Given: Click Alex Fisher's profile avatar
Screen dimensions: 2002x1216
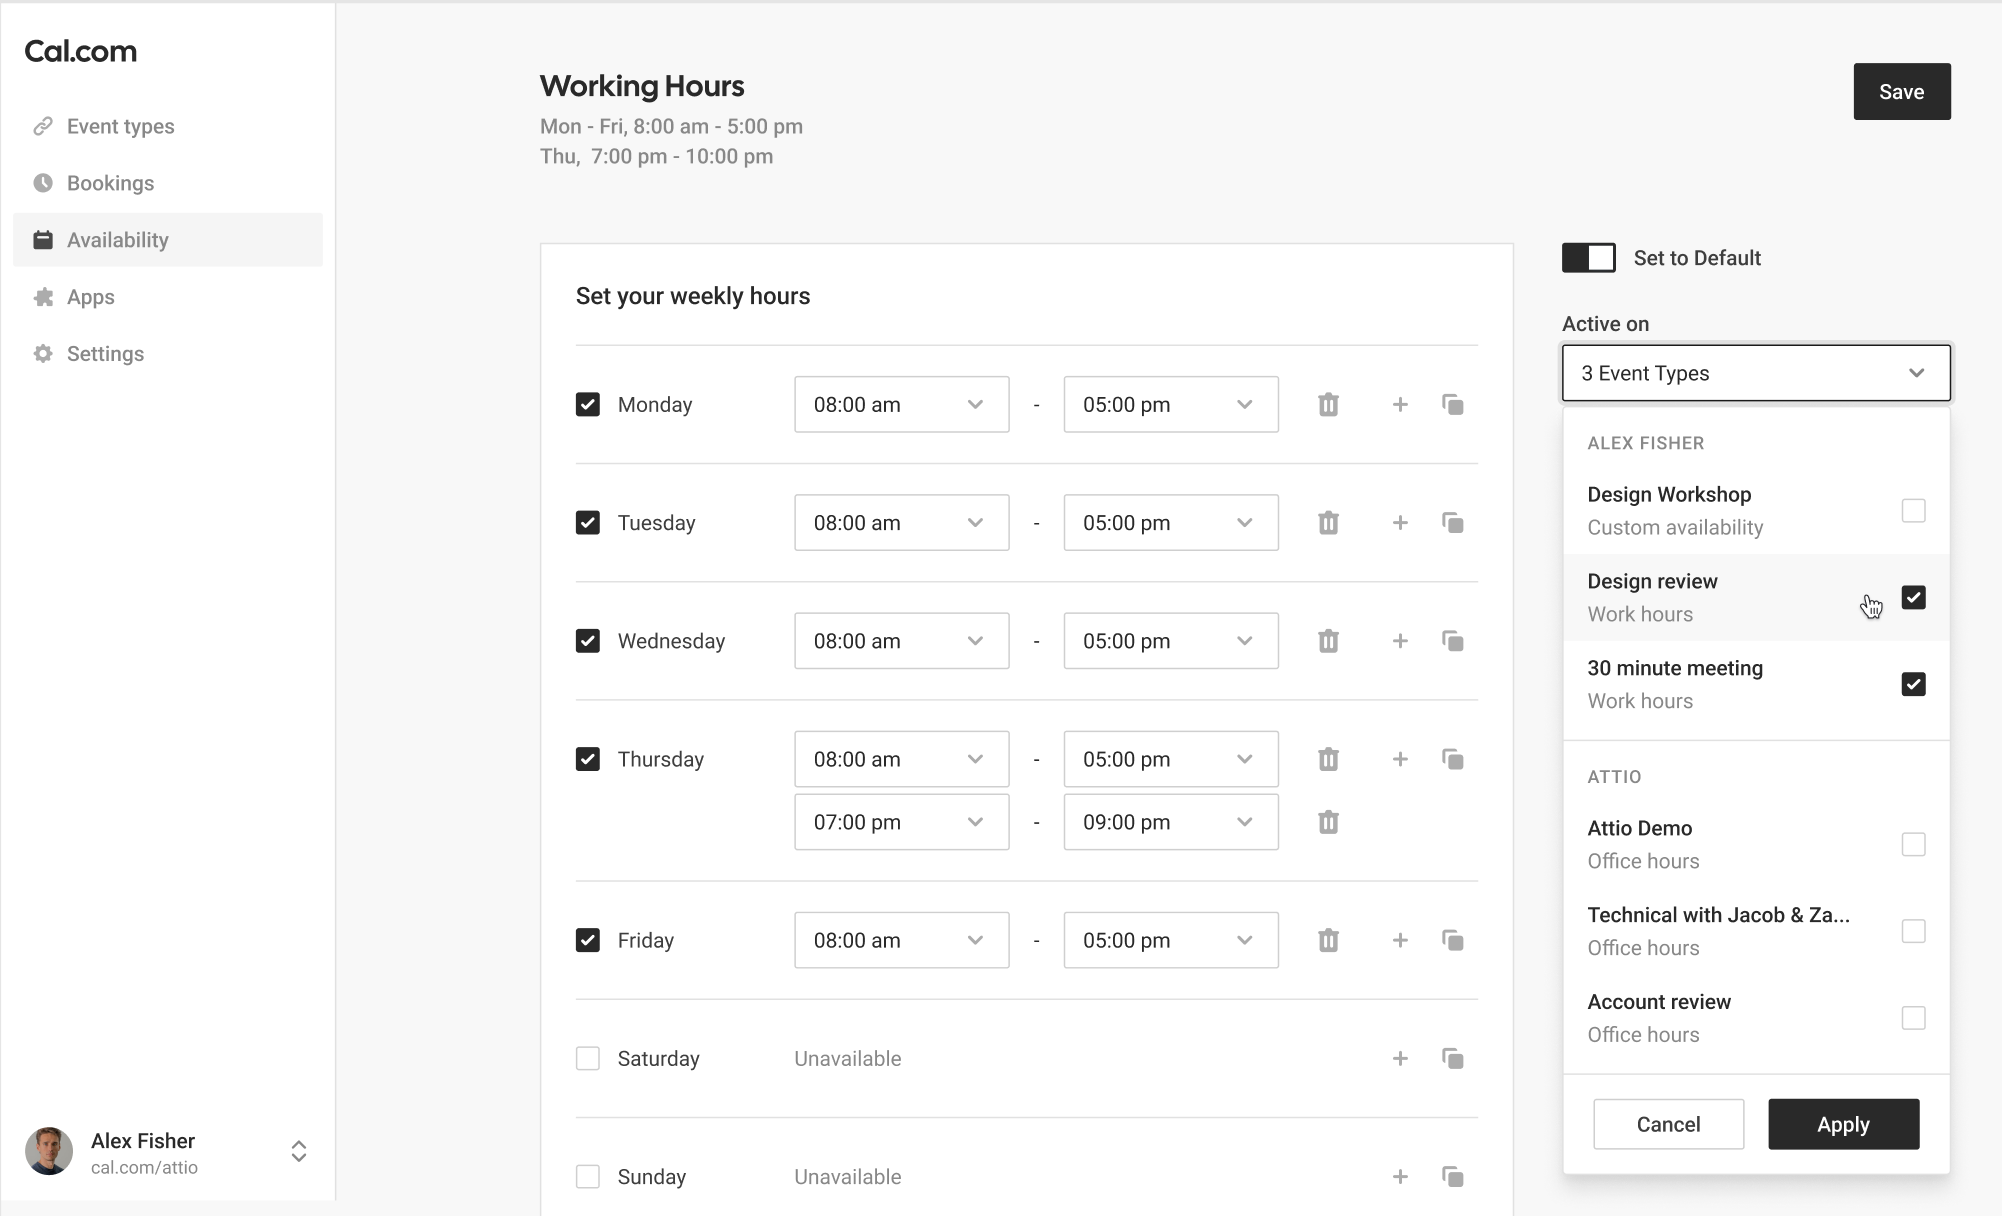Looking at the screenshot, I should 51,1151.
